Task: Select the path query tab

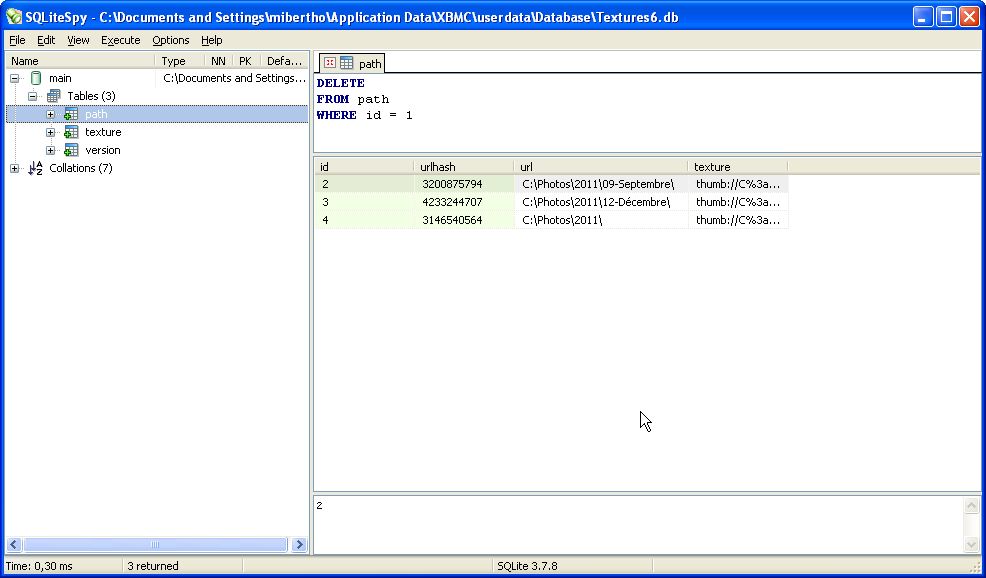Action: (352, 63)
